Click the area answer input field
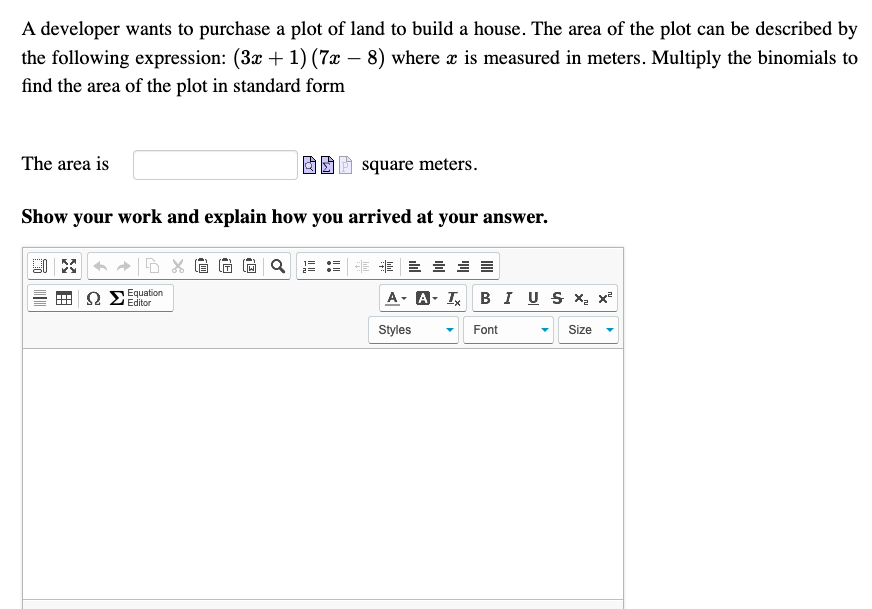 (215, 165)
